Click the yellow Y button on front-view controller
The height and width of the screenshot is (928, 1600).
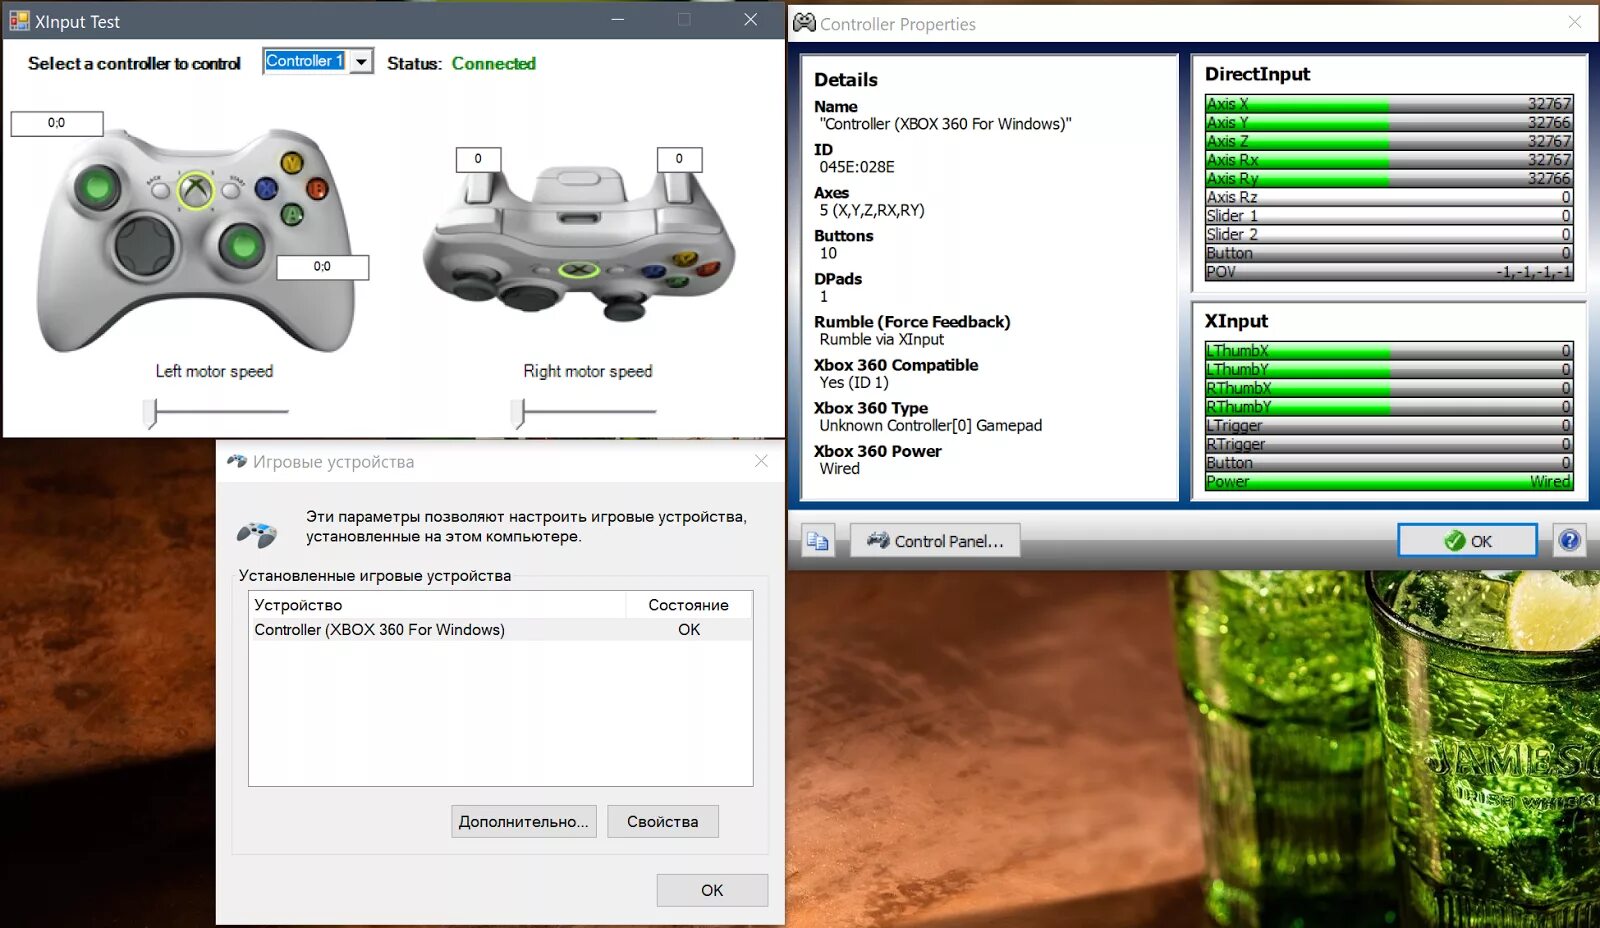291,163
